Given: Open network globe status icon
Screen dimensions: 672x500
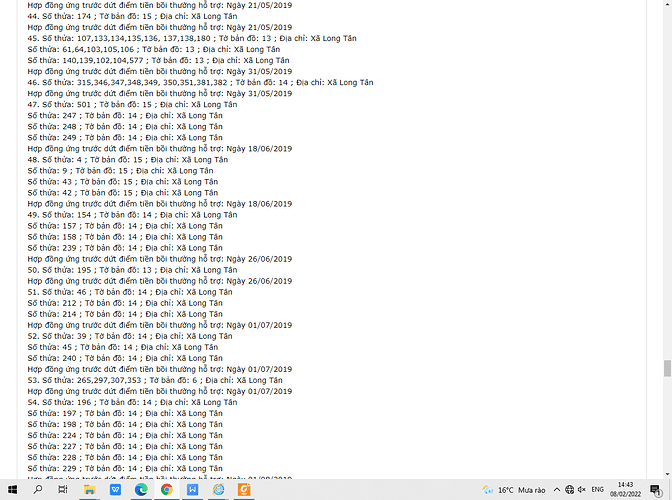Looking at the screenshot, I should tap(569, 490).
